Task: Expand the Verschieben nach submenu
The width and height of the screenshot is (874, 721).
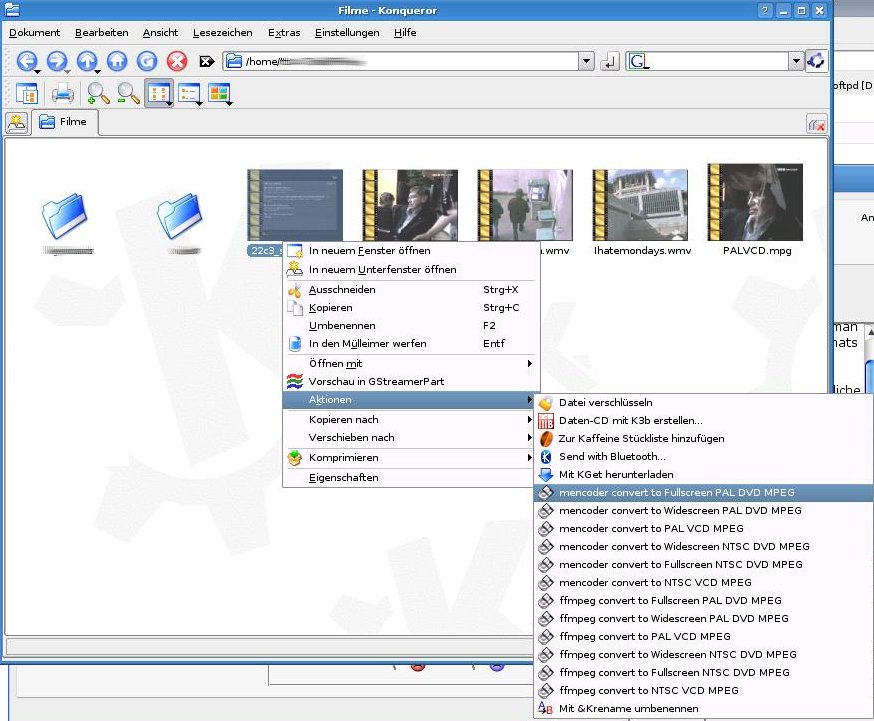Action: 411,438
